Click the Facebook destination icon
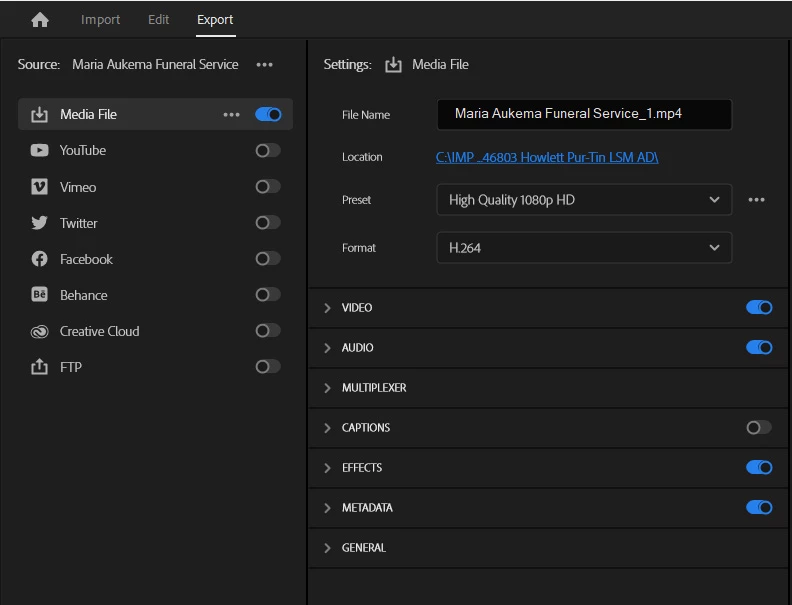 click(40, 259)
